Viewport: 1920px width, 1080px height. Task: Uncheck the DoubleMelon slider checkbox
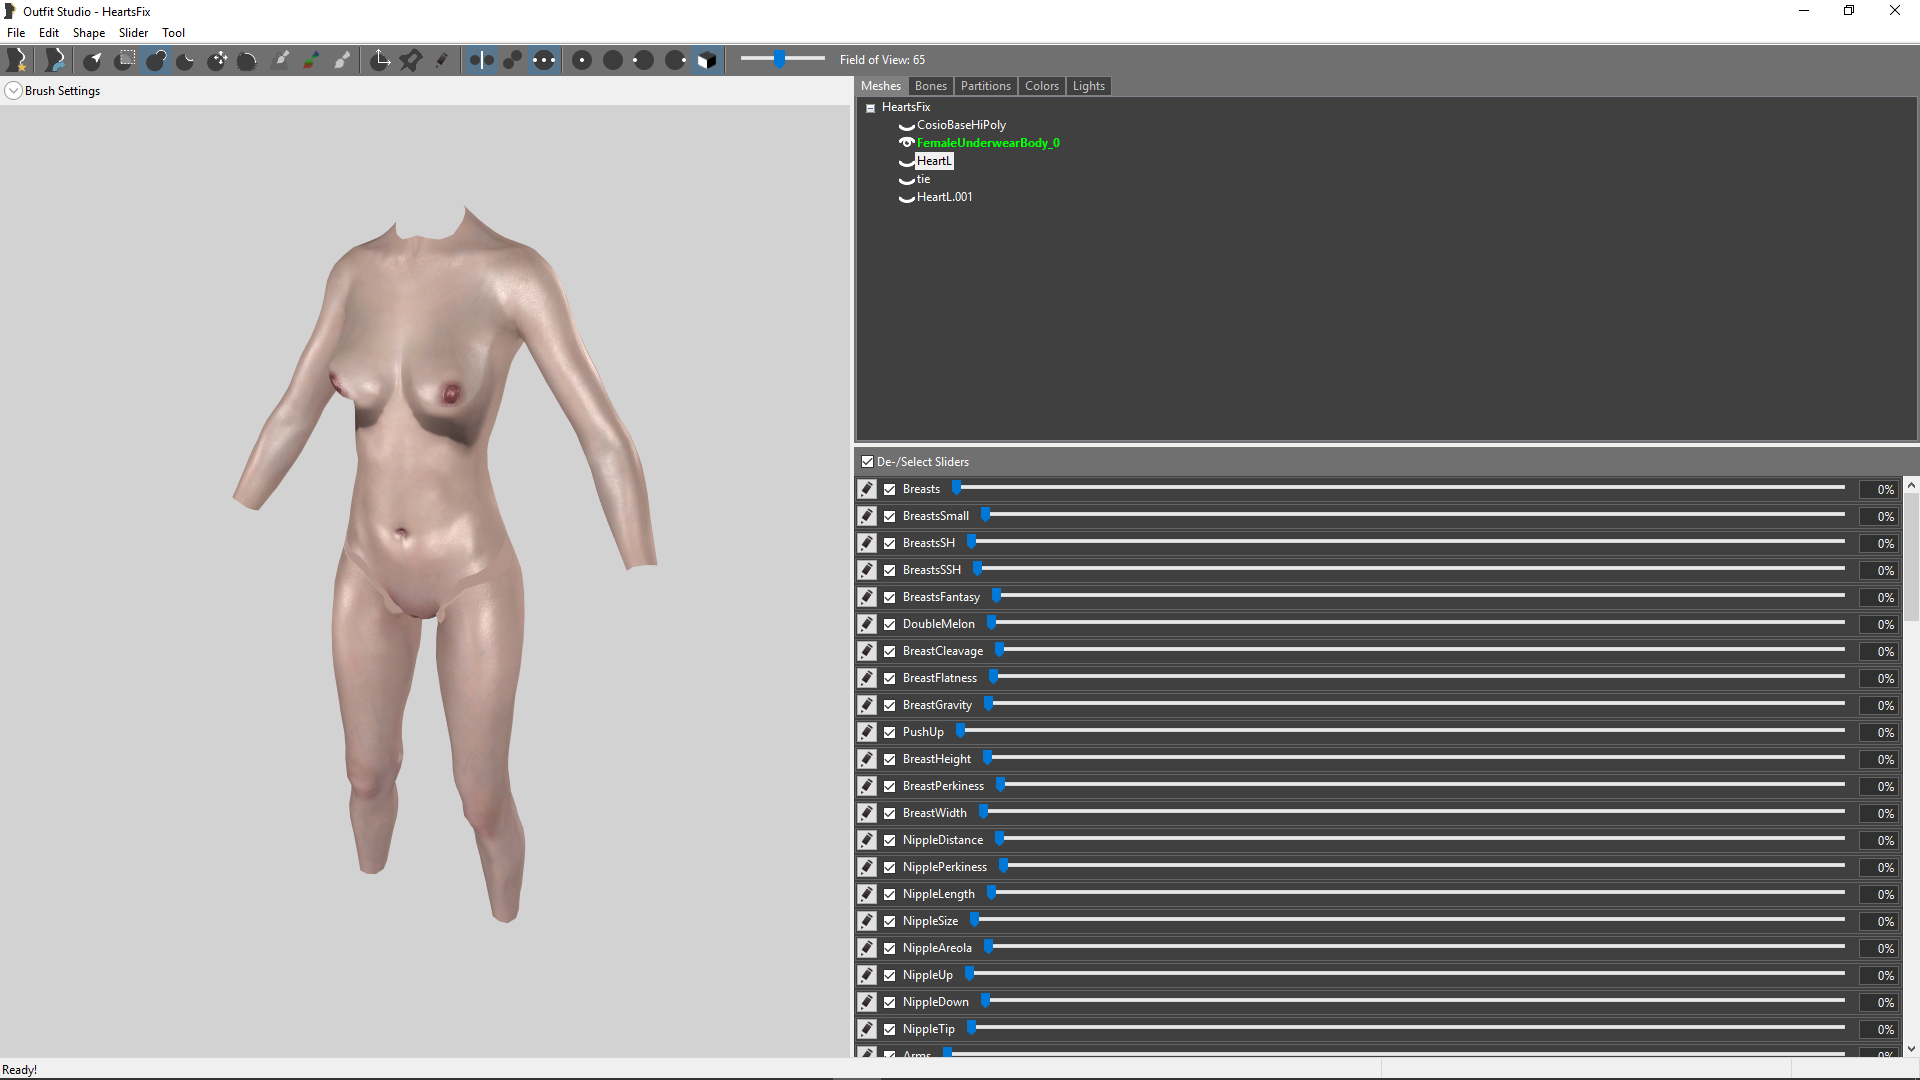tap(889, 625)
